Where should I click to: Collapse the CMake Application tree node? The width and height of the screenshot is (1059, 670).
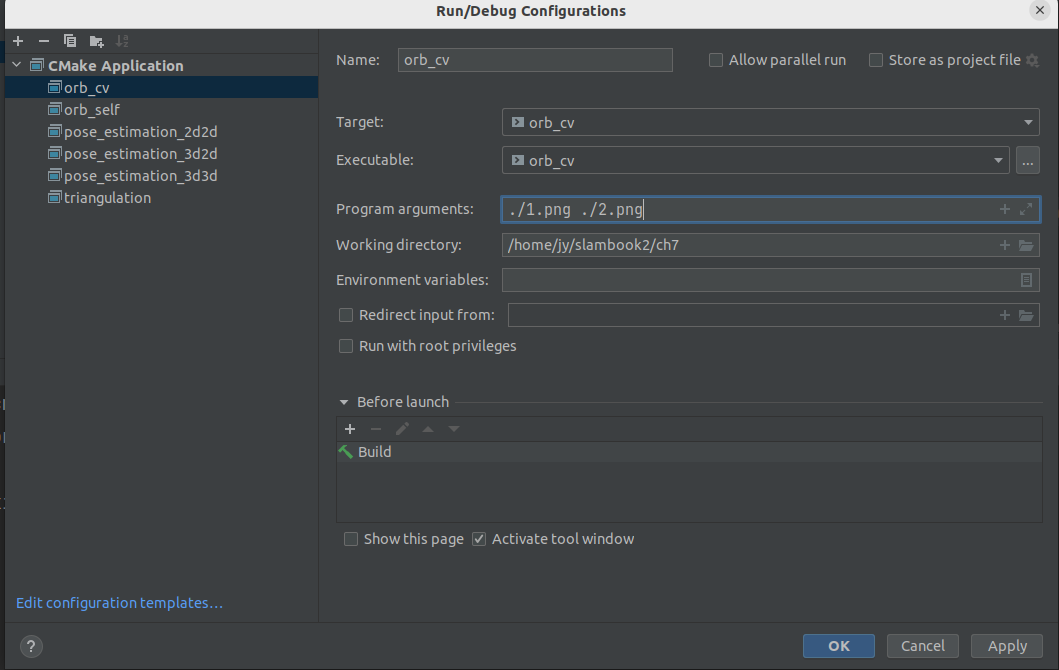17,66
